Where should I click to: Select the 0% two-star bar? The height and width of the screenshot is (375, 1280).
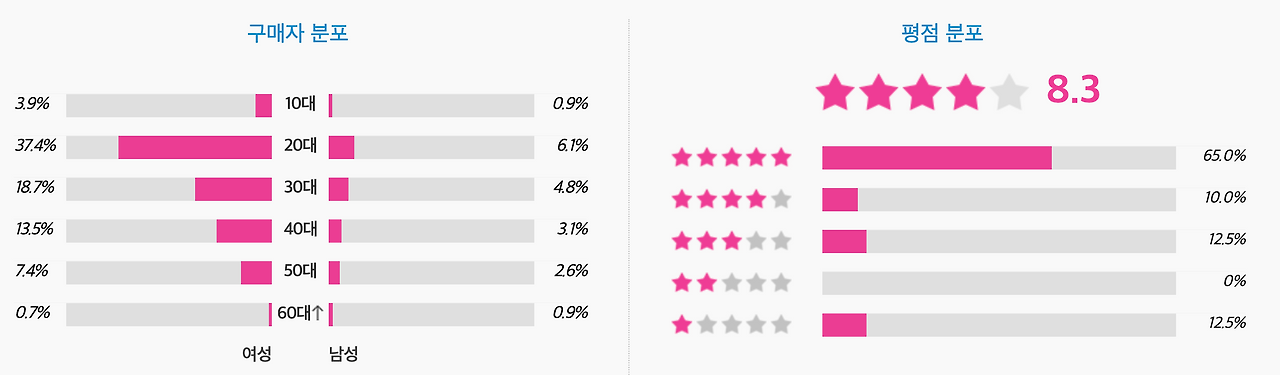[x=999, y=283]
